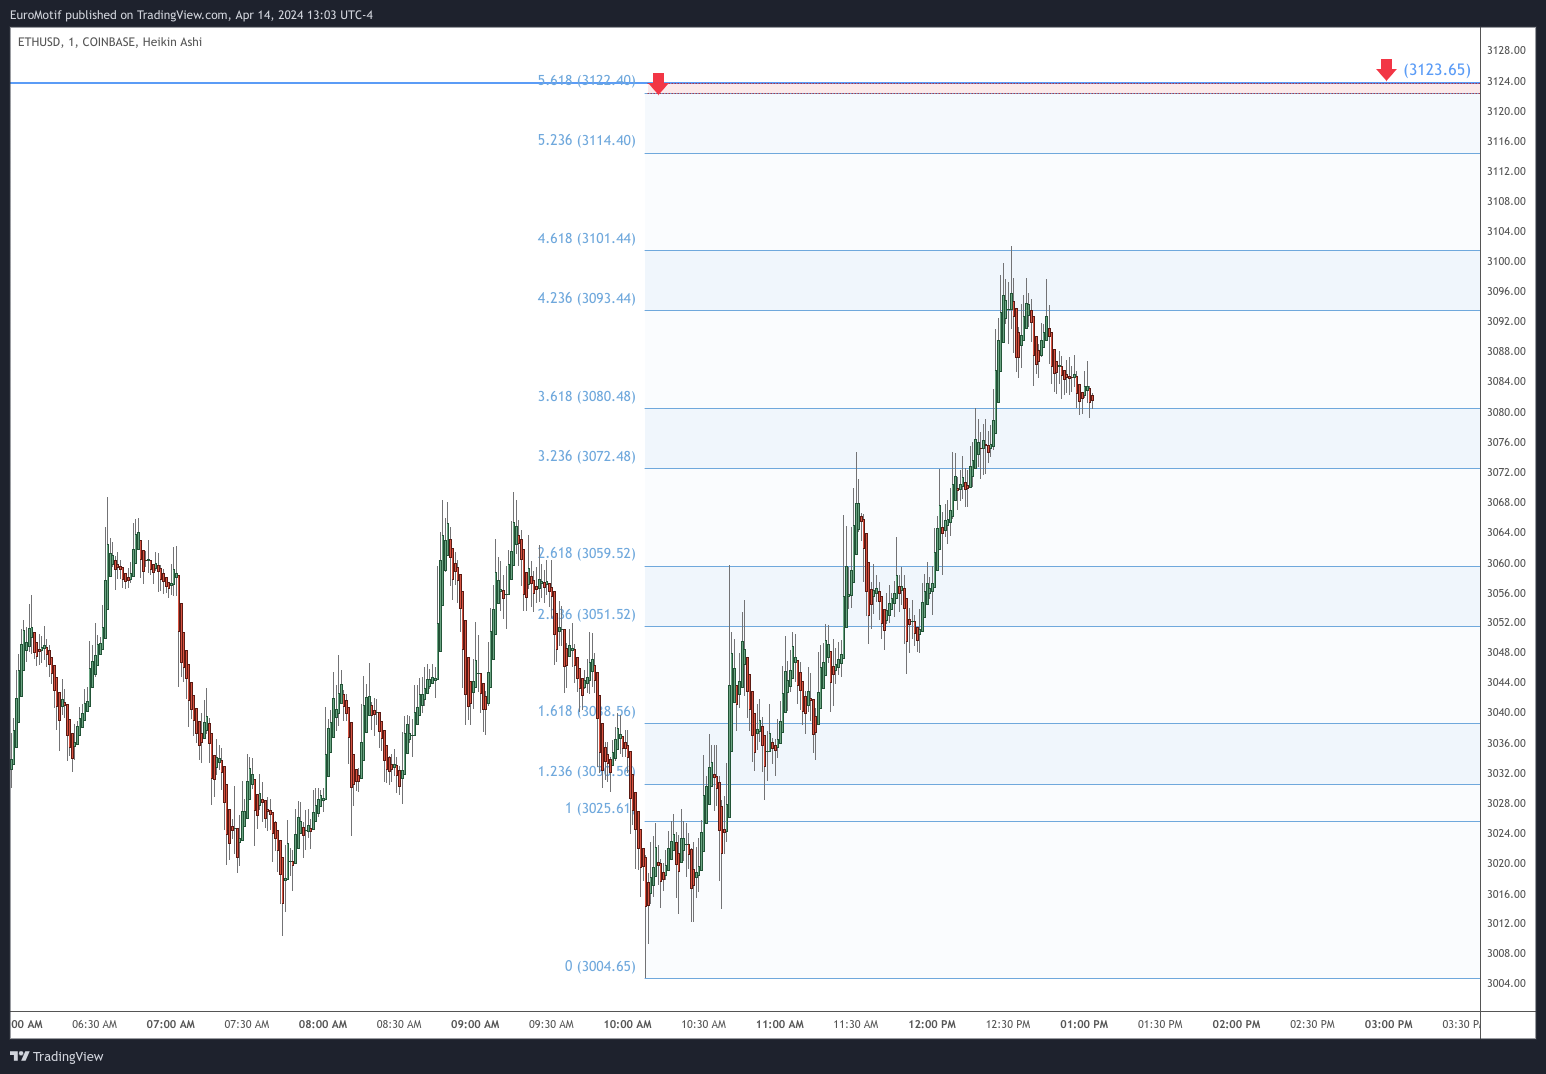Click 3064.00 on the price axis
This screenshot has height=1074, width=1546.
tap(1506, 532)
